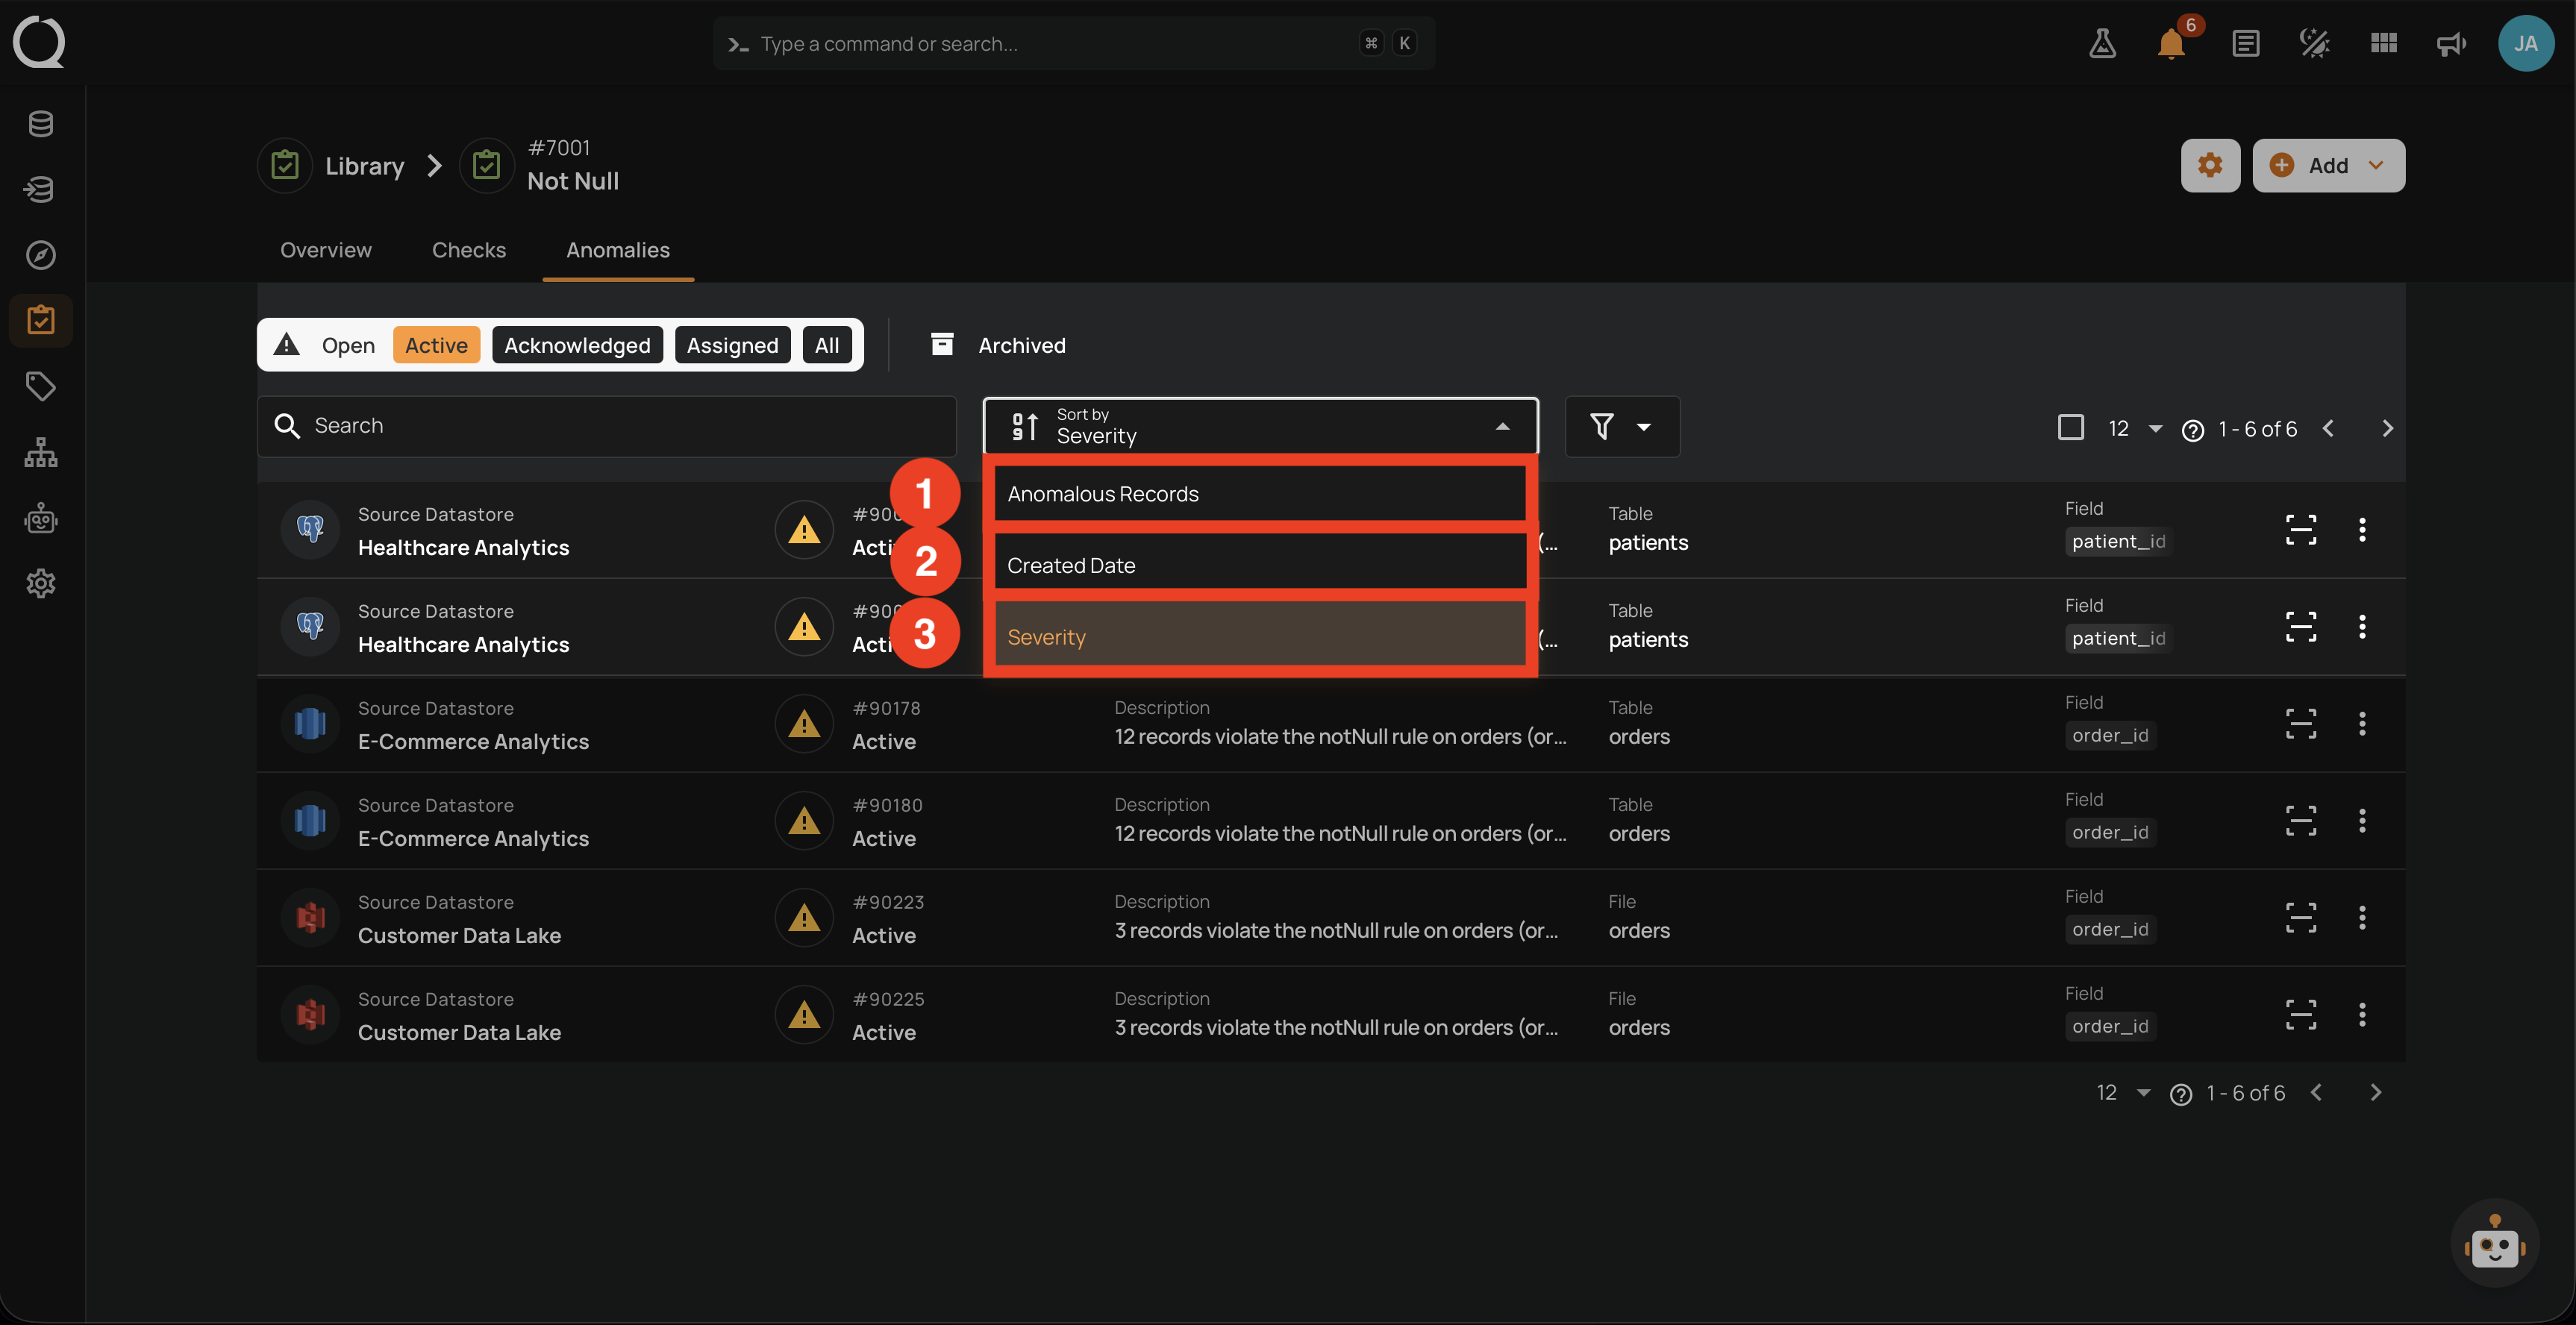
Task: Click patient_id field tag in first row
Action: coord(2118,541)
